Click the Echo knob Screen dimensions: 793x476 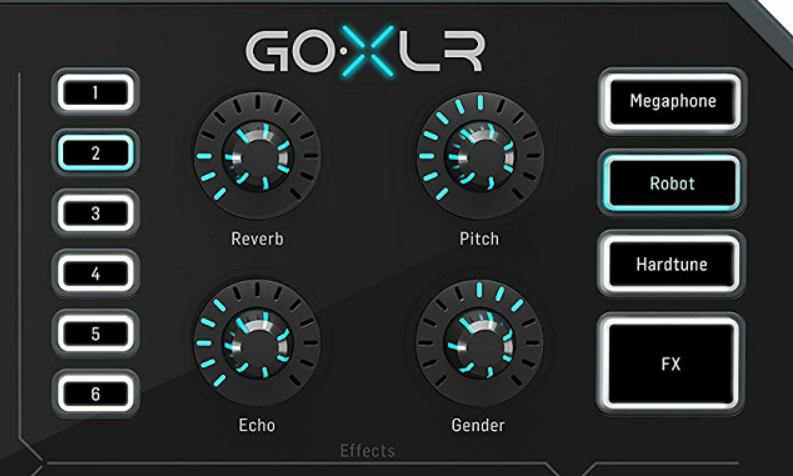pyautogui.click(x=257, y=343)
